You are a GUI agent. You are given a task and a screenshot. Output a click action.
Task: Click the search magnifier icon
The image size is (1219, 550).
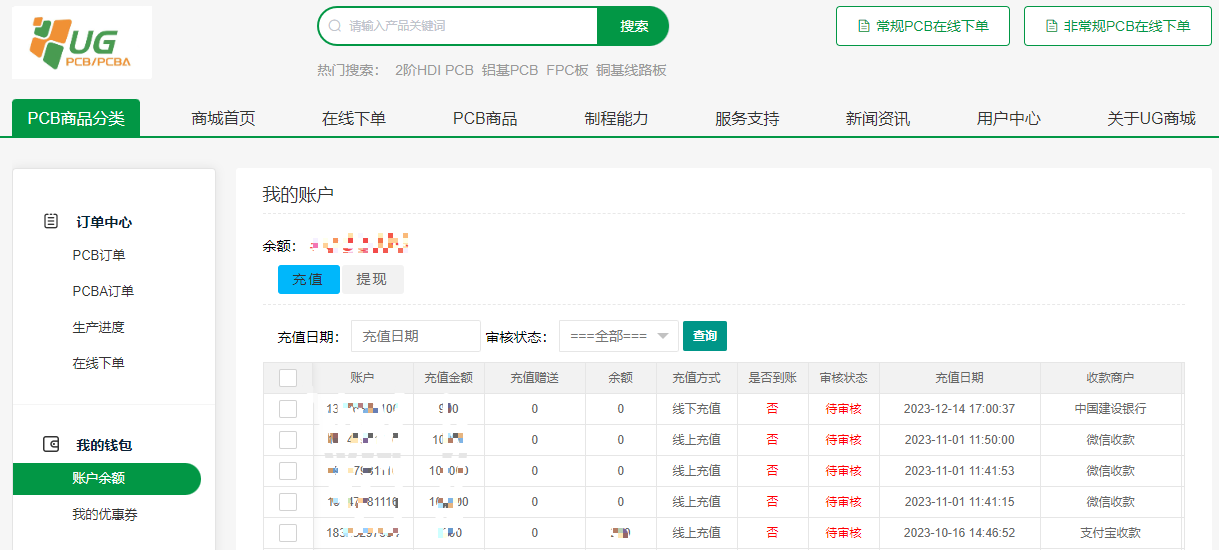pos(335,26)
